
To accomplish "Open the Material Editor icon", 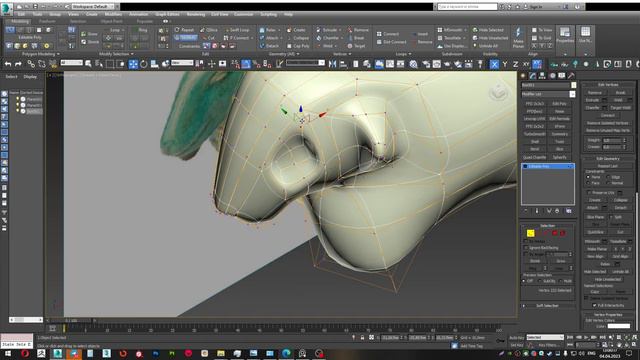I will pos(413,64).
